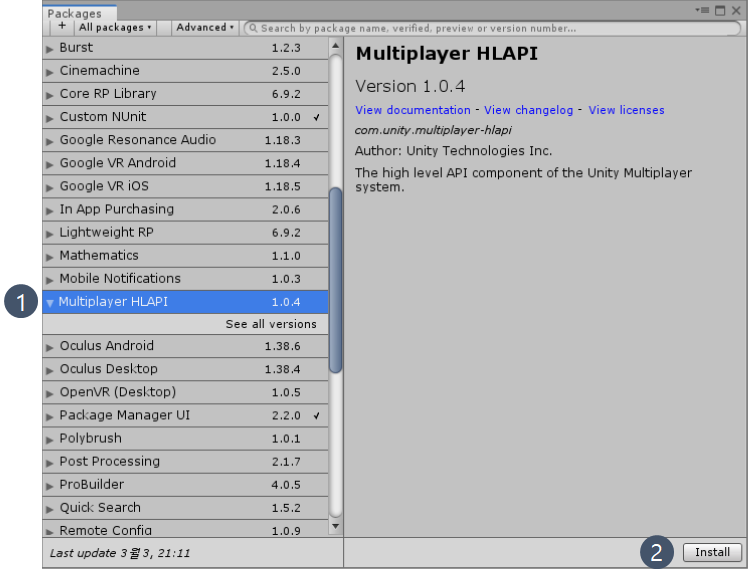Collapse the Multiplayer HLAPI package arrow
Screen dimensions: 748x581
50,303
